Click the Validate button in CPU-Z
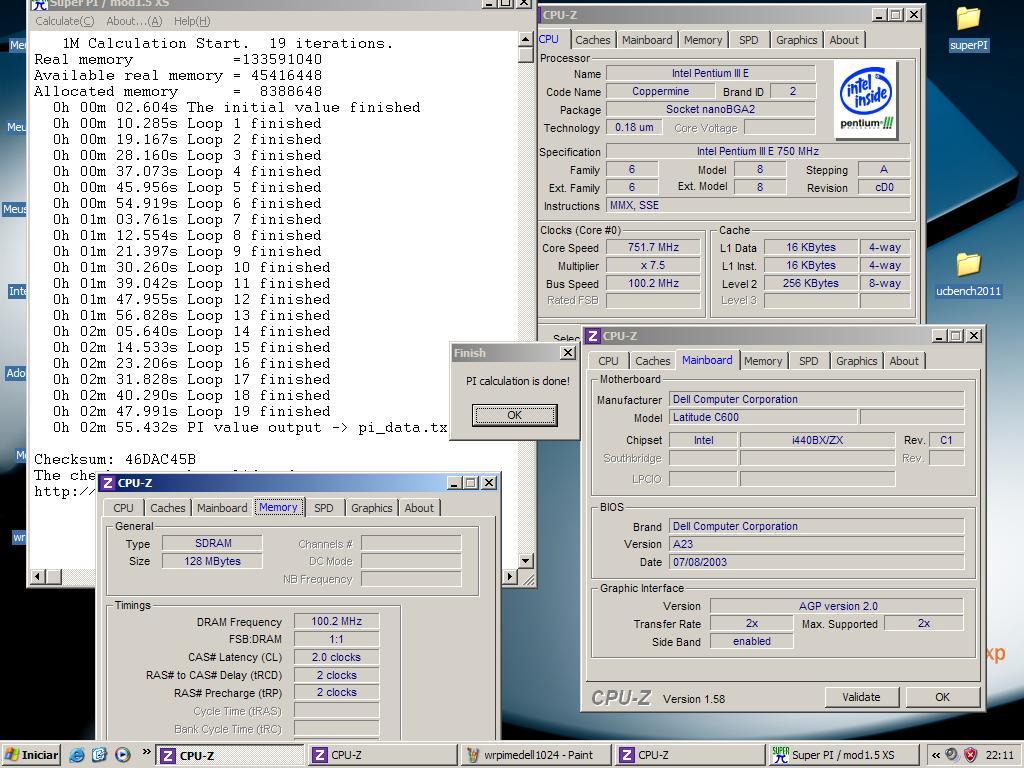Viewport: 1024px width, 768px height. point(861,697)
